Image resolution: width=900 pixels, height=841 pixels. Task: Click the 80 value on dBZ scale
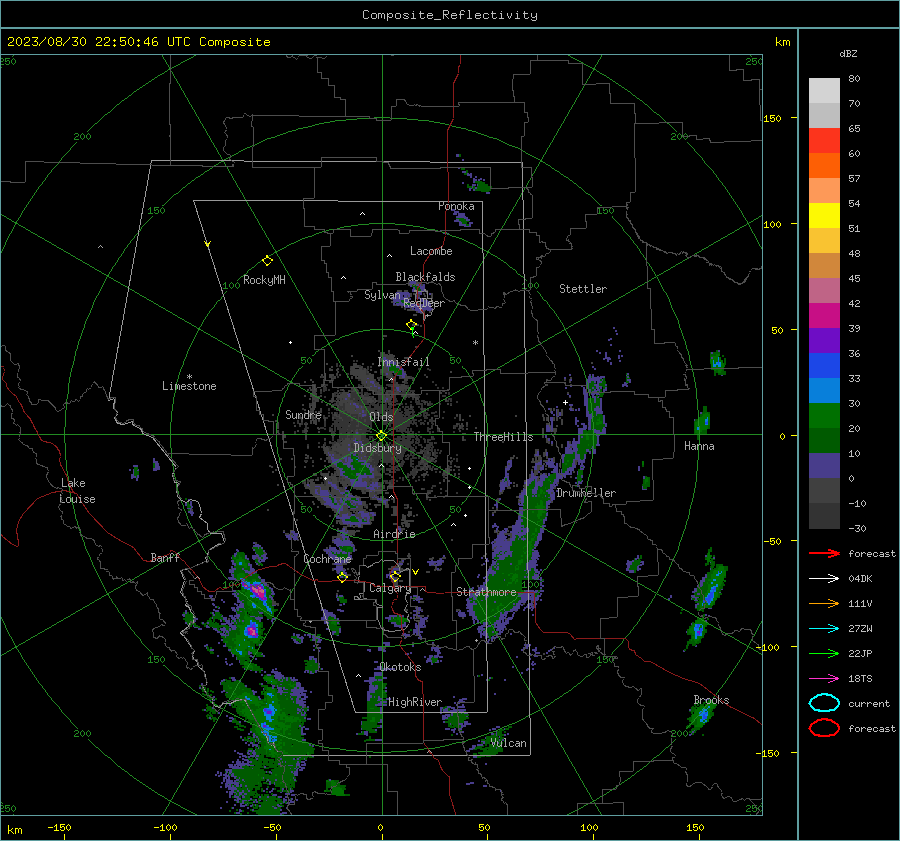854,79
